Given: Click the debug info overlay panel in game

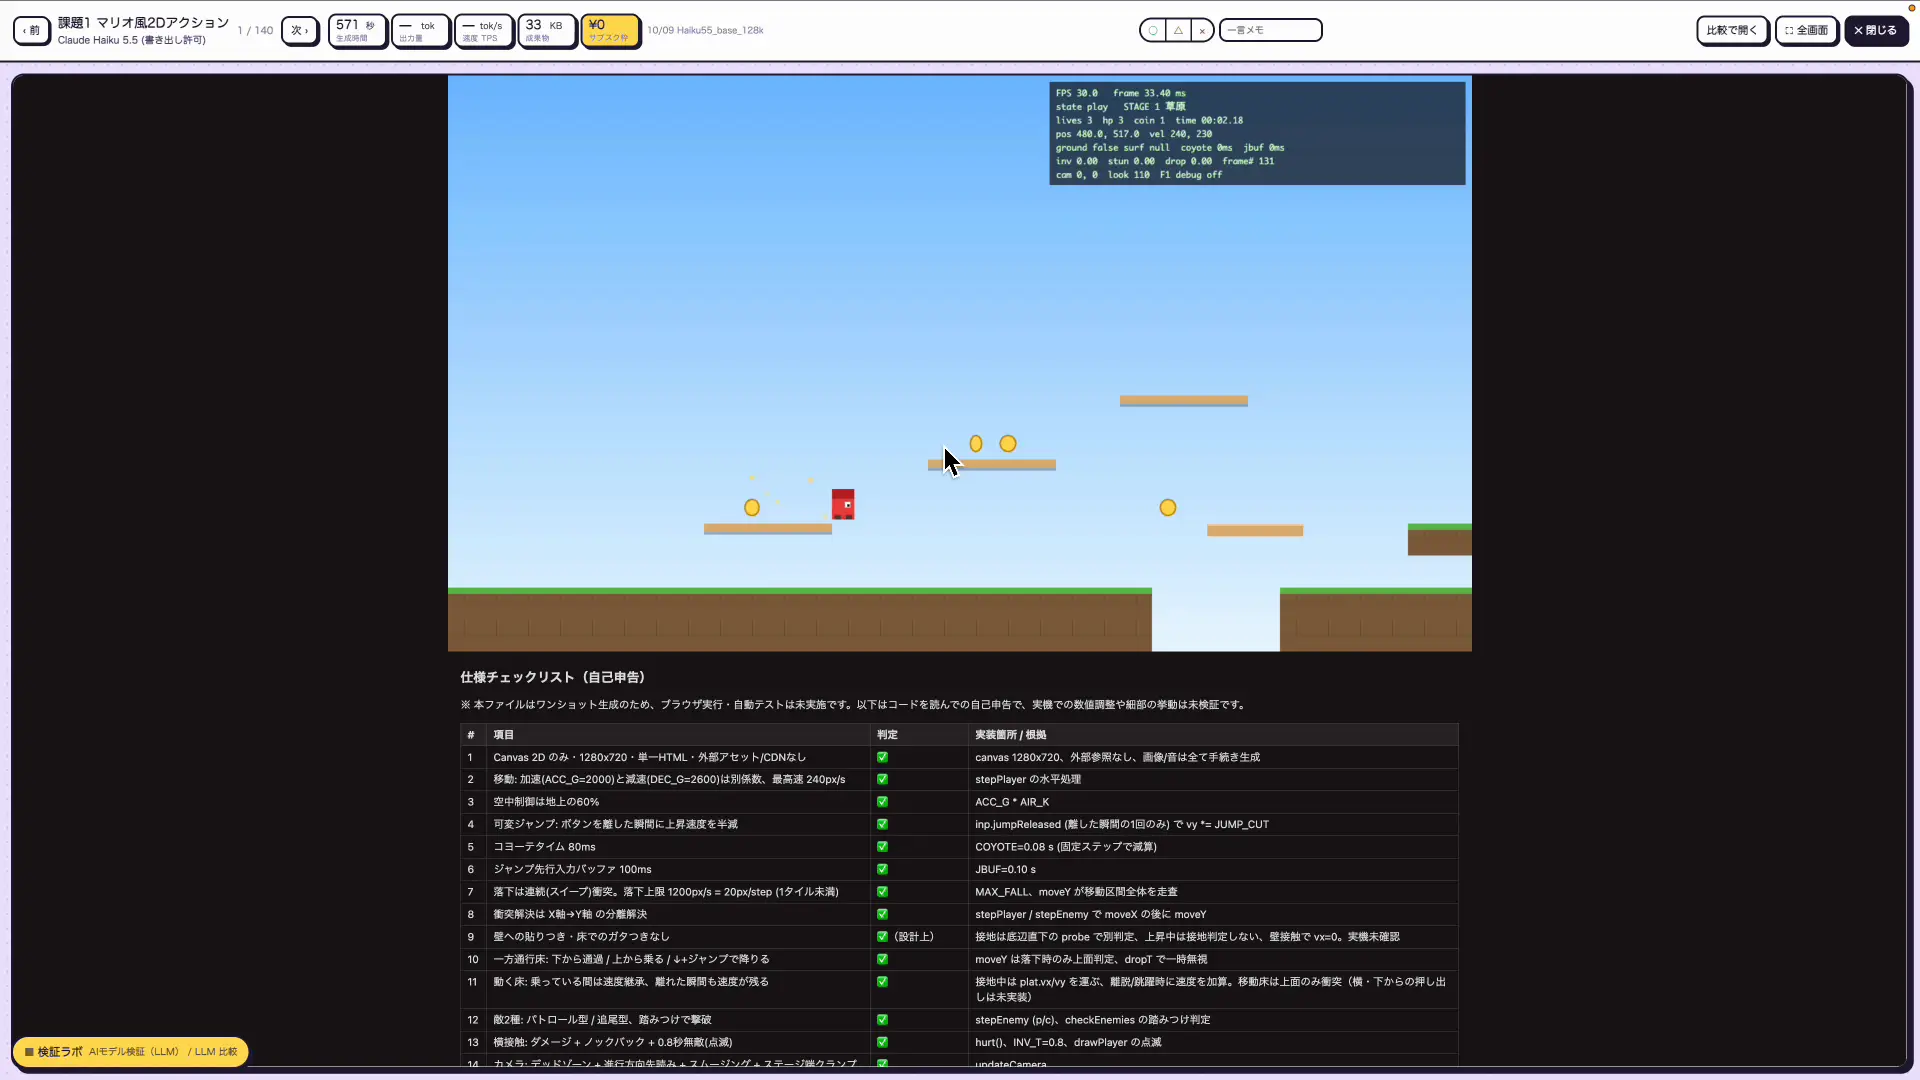Looking at the screenshot, I should (x=1257, y=133).
